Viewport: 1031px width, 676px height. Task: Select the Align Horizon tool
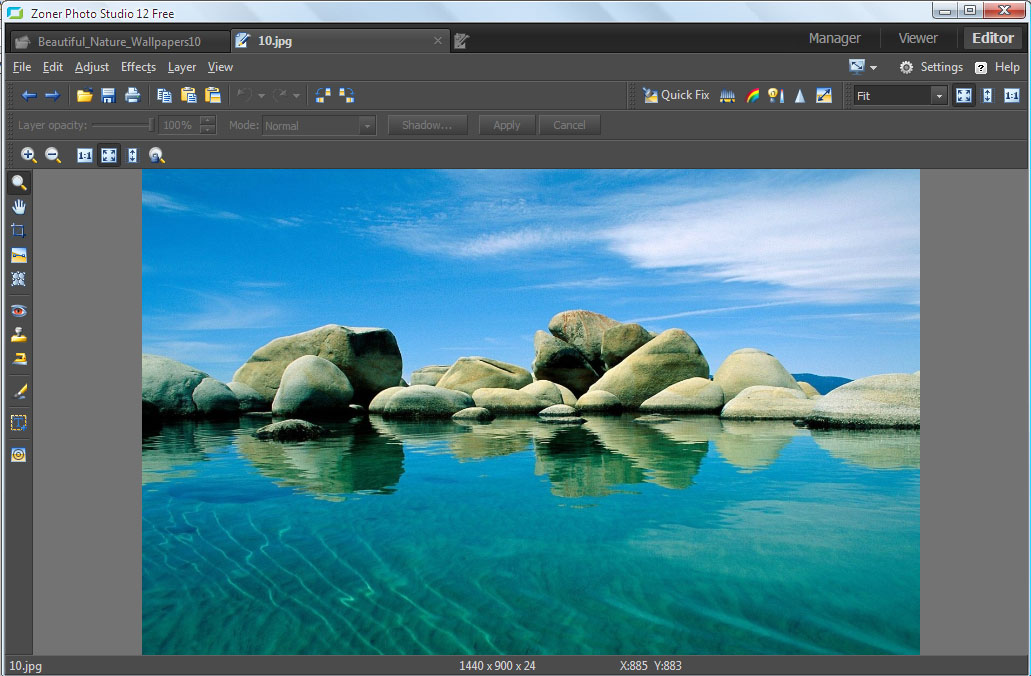pyautogui.click(x=18, y=255)
